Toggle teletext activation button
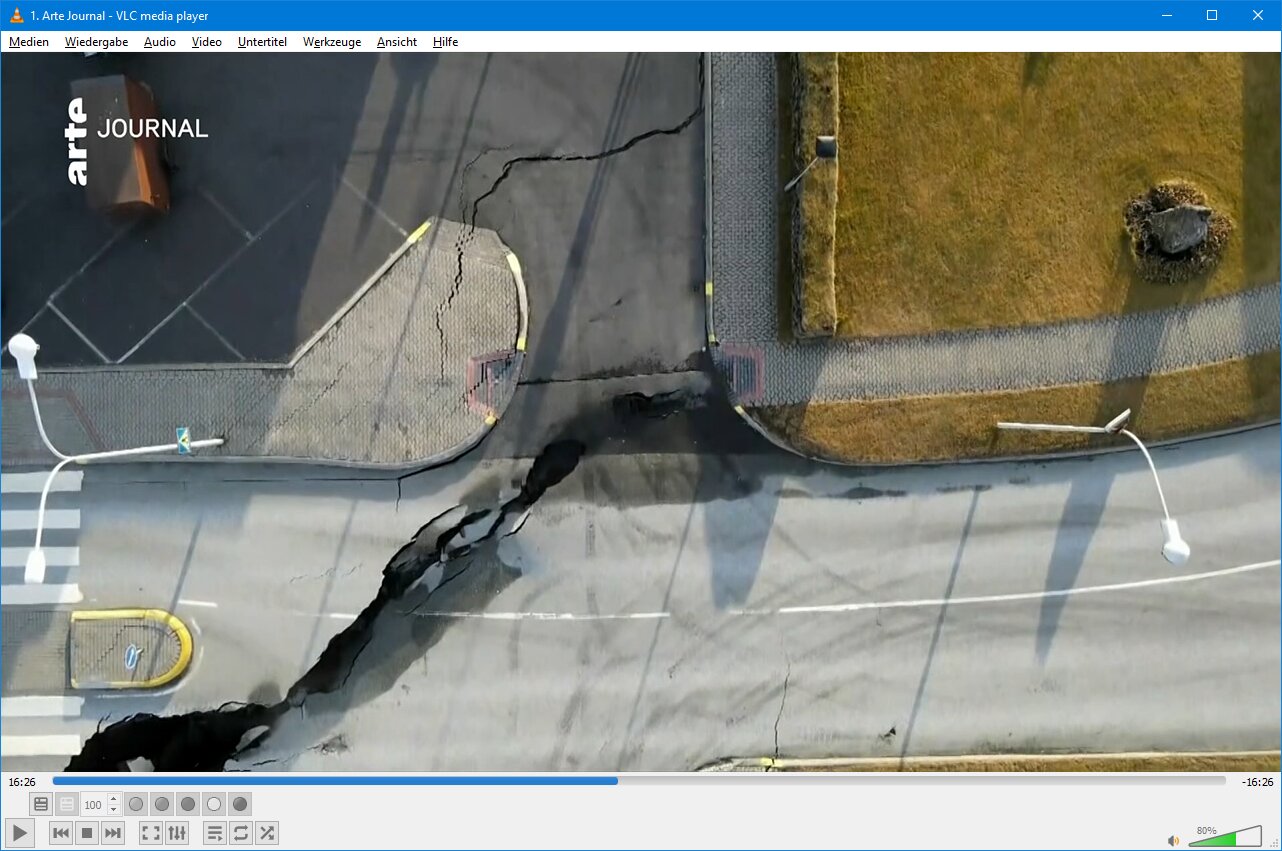 (x=41, y=804)
